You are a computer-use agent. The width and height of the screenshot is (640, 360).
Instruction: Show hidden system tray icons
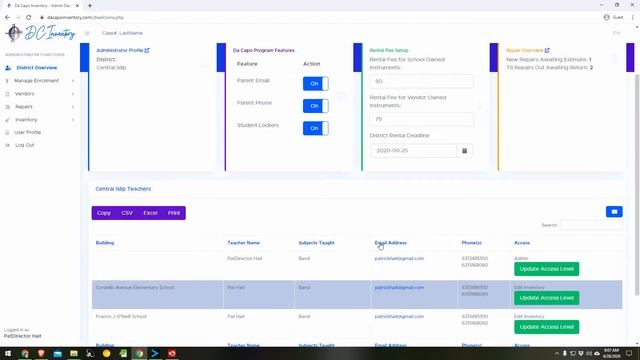click(557, 353)
